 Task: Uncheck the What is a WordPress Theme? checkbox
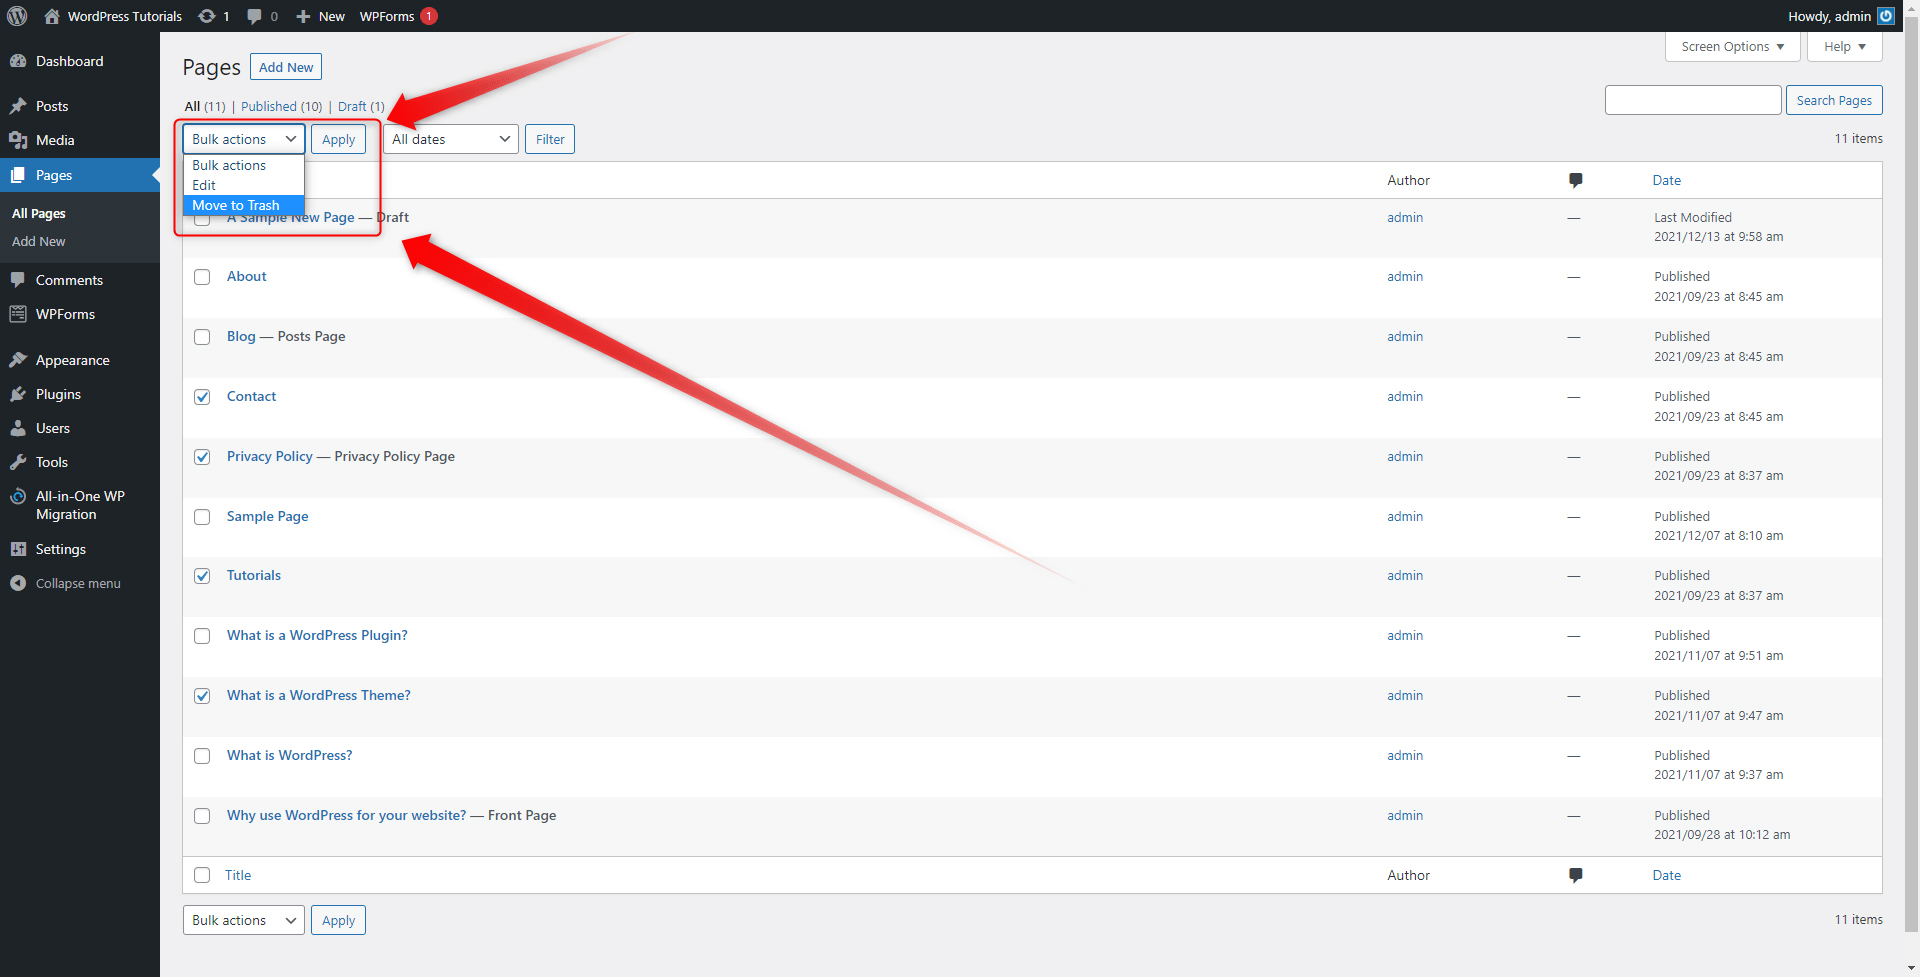(202, 696)
